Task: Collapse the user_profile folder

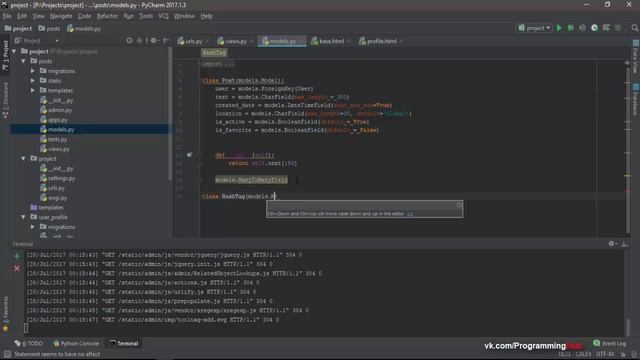Action: (24, 217)
